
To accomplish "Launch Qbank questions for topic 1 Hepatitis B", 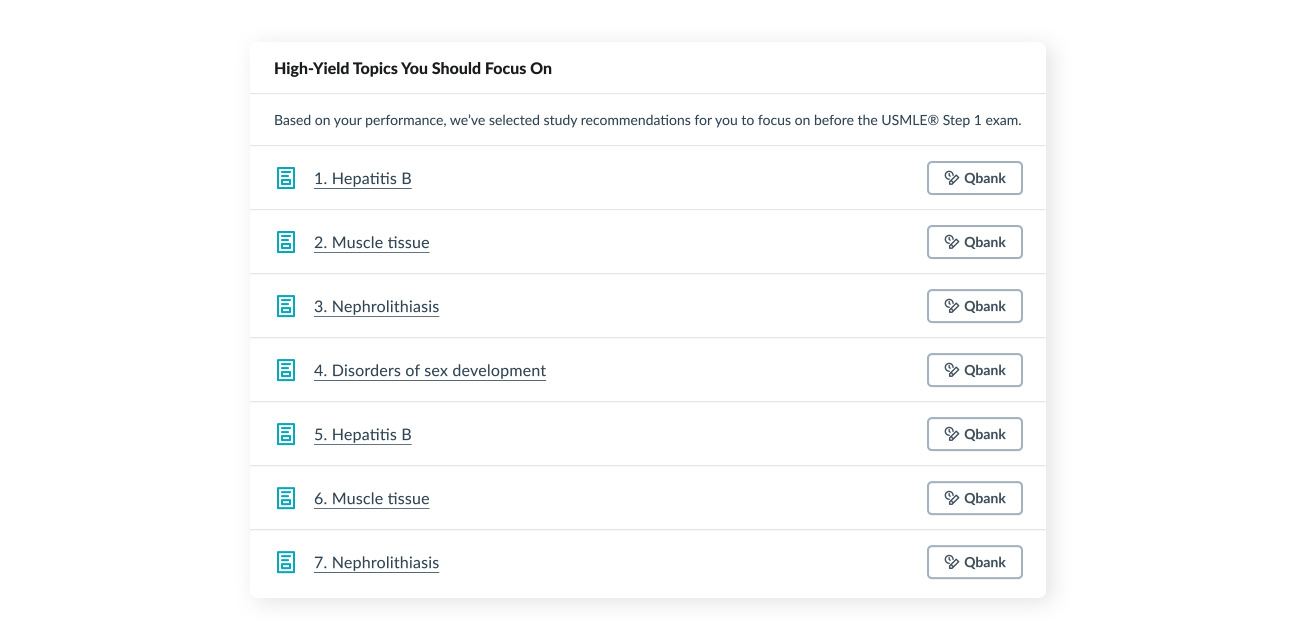I will pyautogui.click(x=974, y=178).
